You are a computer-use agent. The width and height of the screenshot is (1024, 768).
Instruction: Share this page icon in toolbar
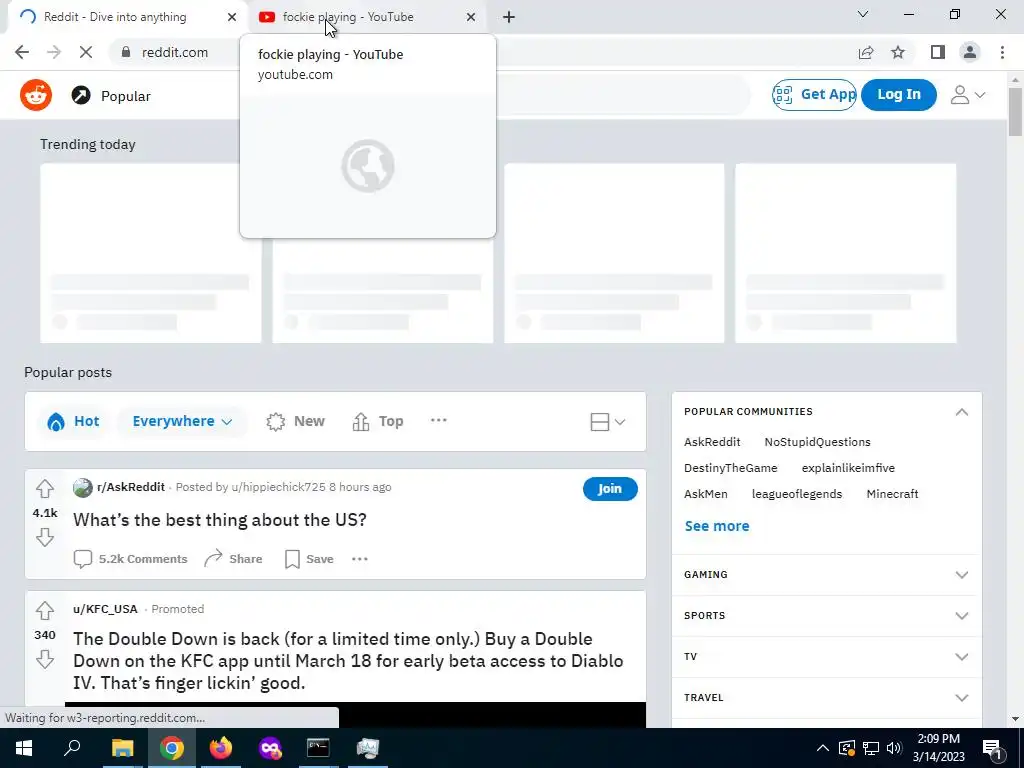[866, 52]
